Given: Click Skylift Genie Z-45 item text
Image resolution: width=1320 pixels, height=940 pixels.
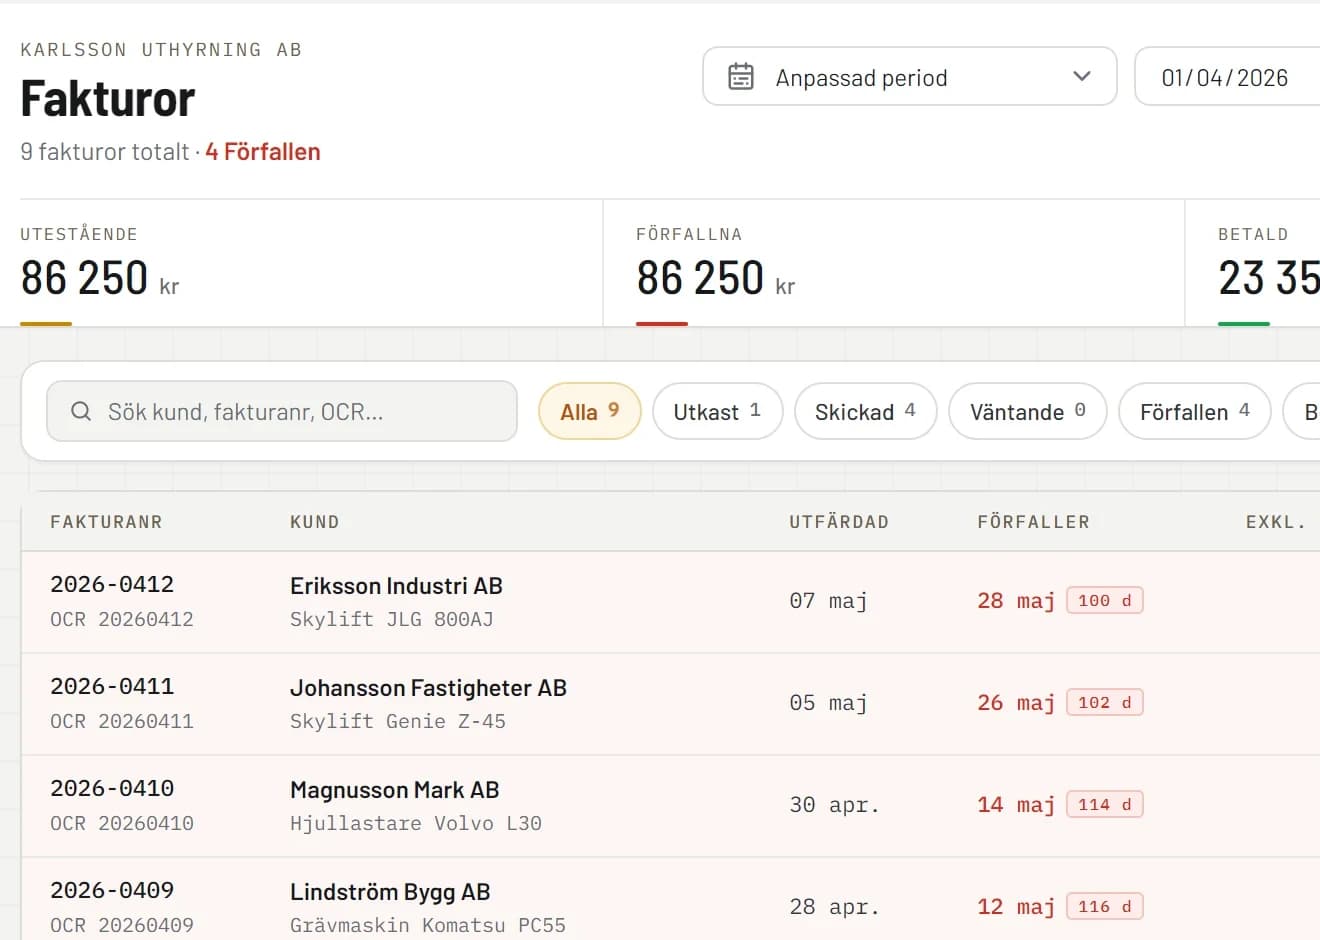Looking at the screenshot, I should tap(398, 721).
